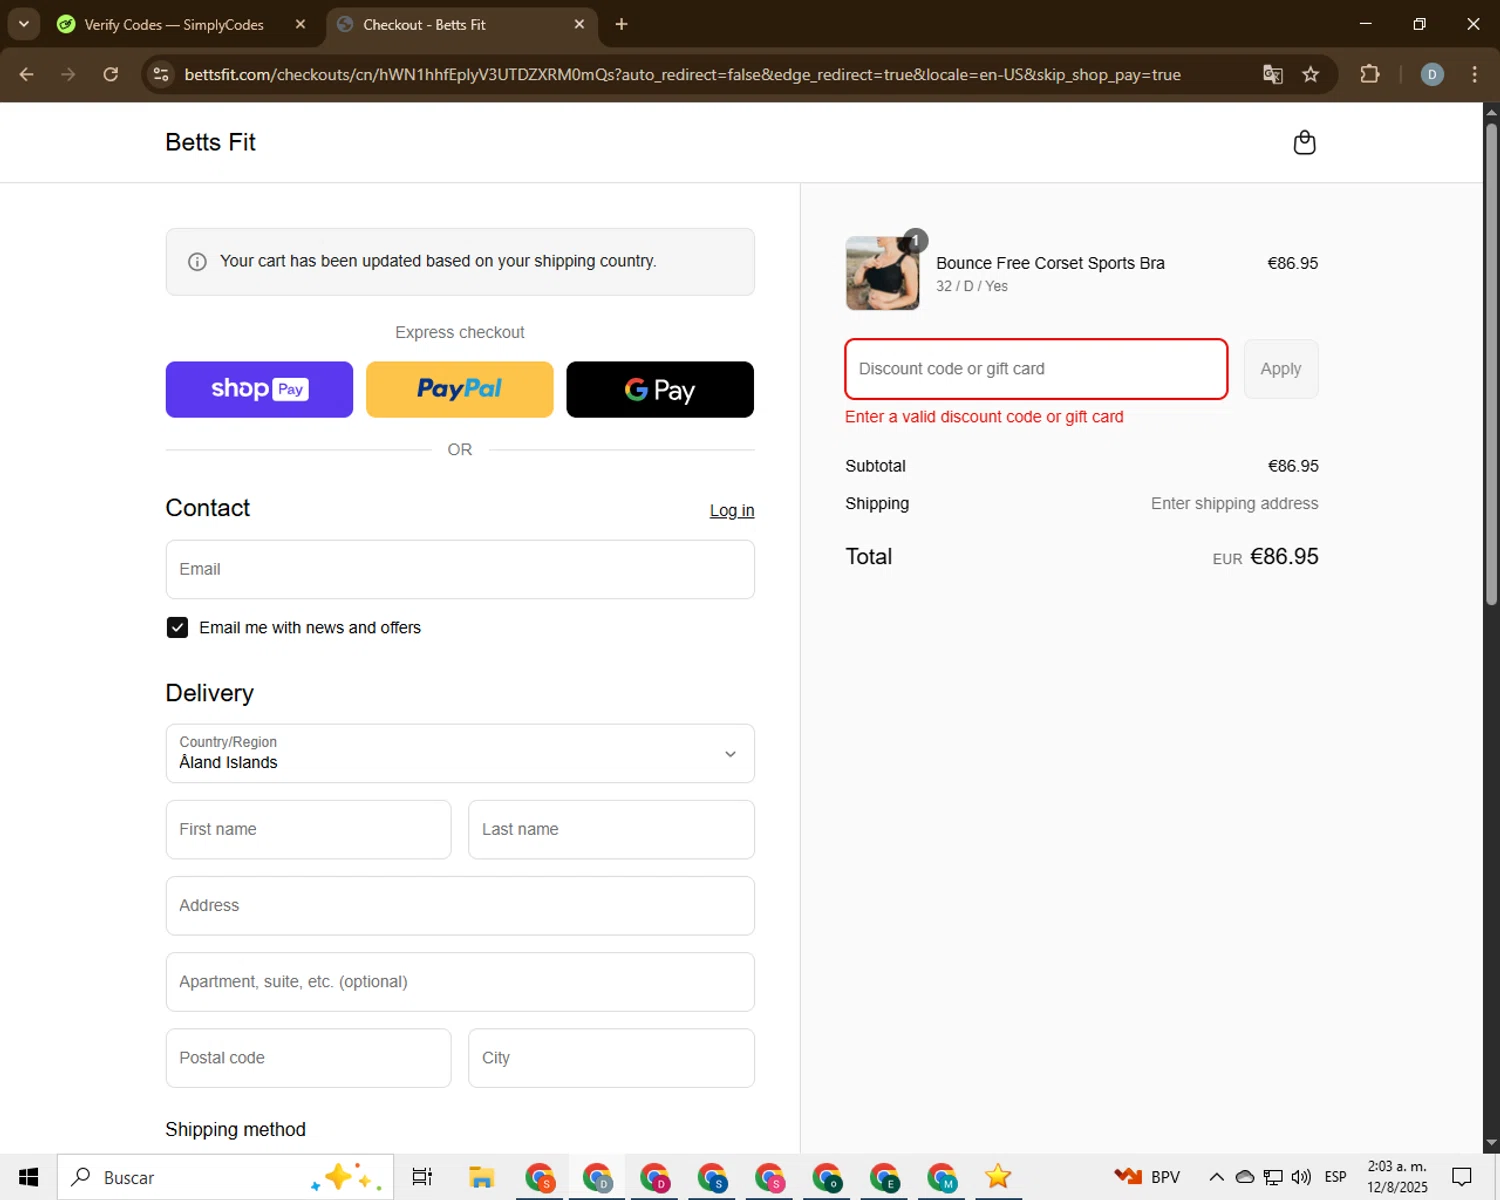Click the scrollbar down arrow

coord(1491,1143)
